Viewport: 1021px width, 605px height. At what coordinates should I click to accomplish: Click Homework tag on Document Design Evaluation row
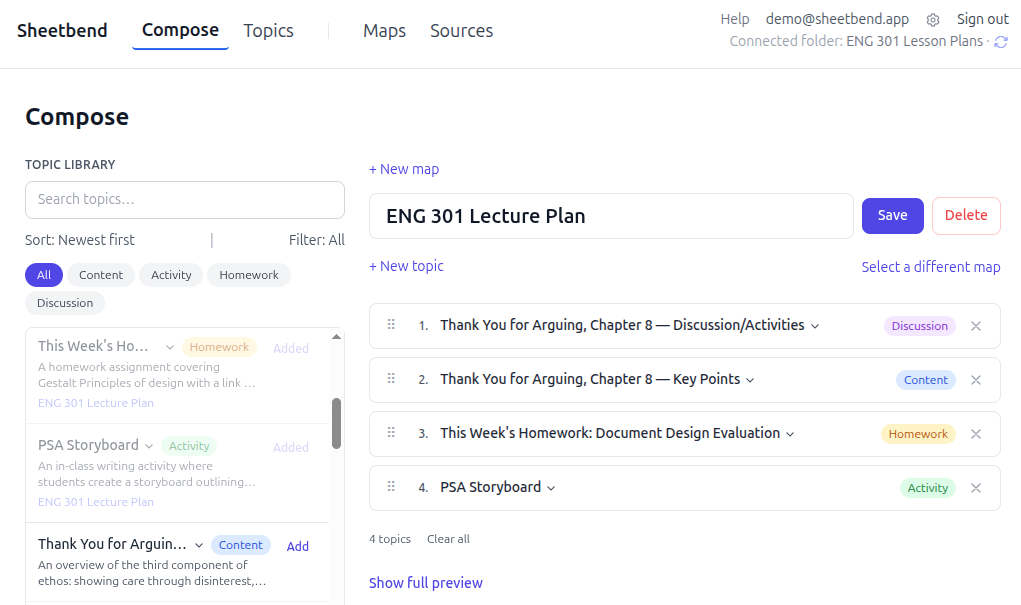(918, 434)
